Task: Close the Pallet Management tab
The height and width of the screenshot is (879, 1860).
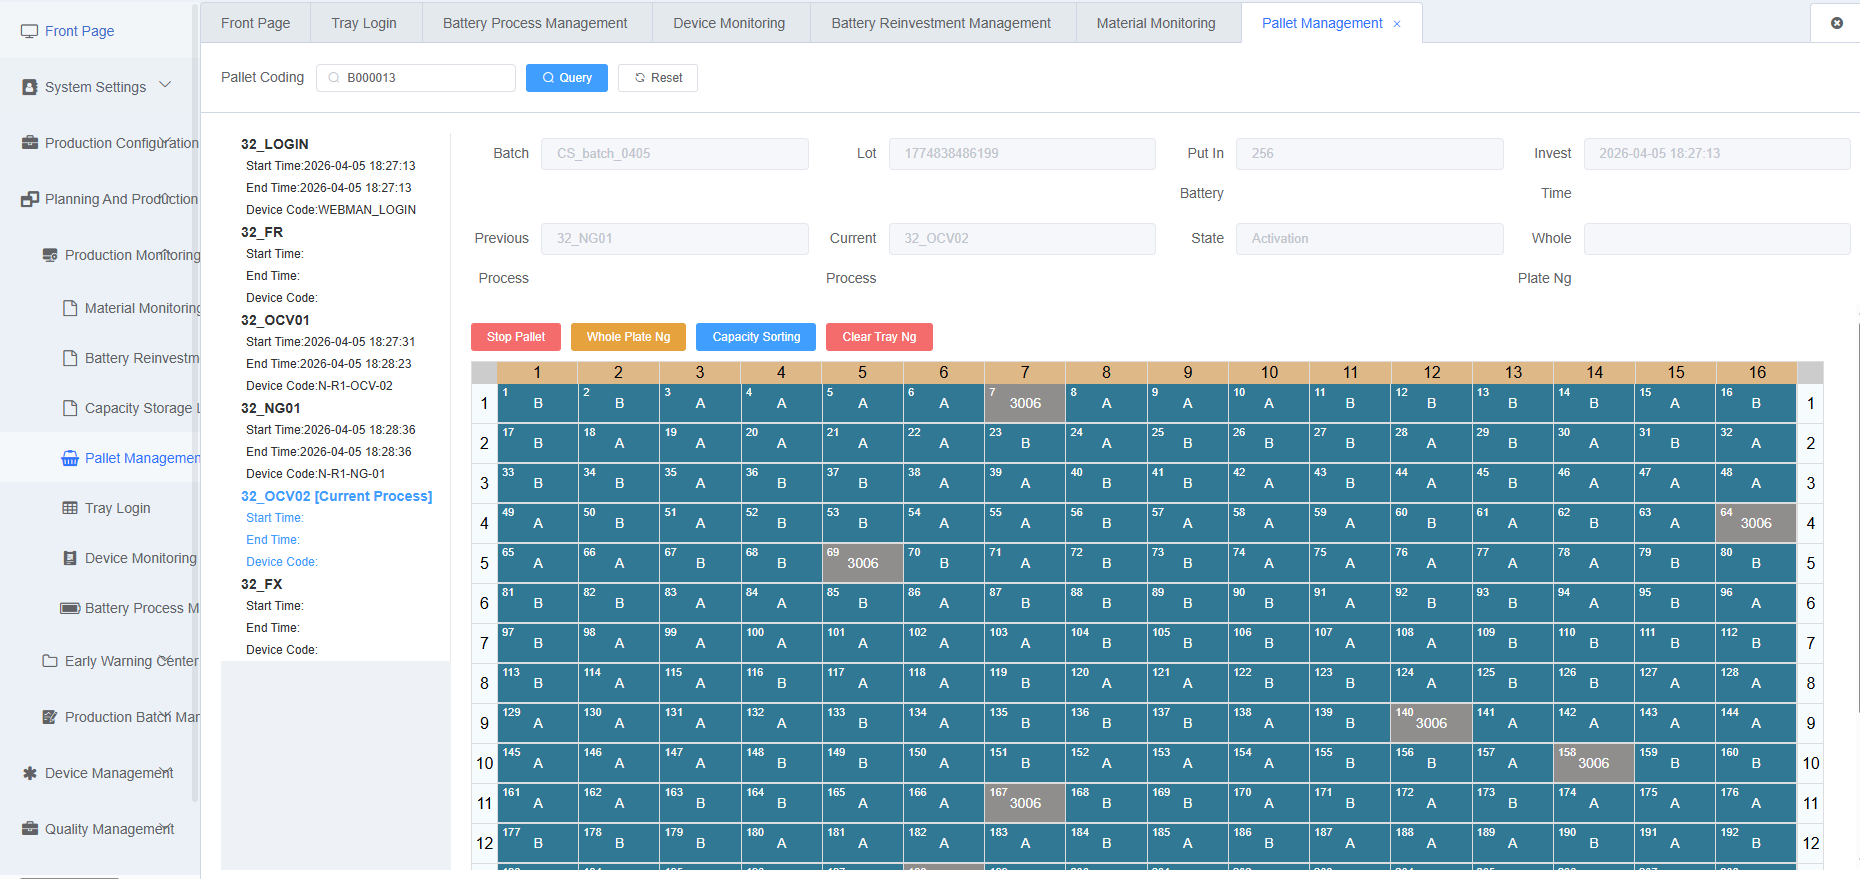Action: (x=1397, y=24)
